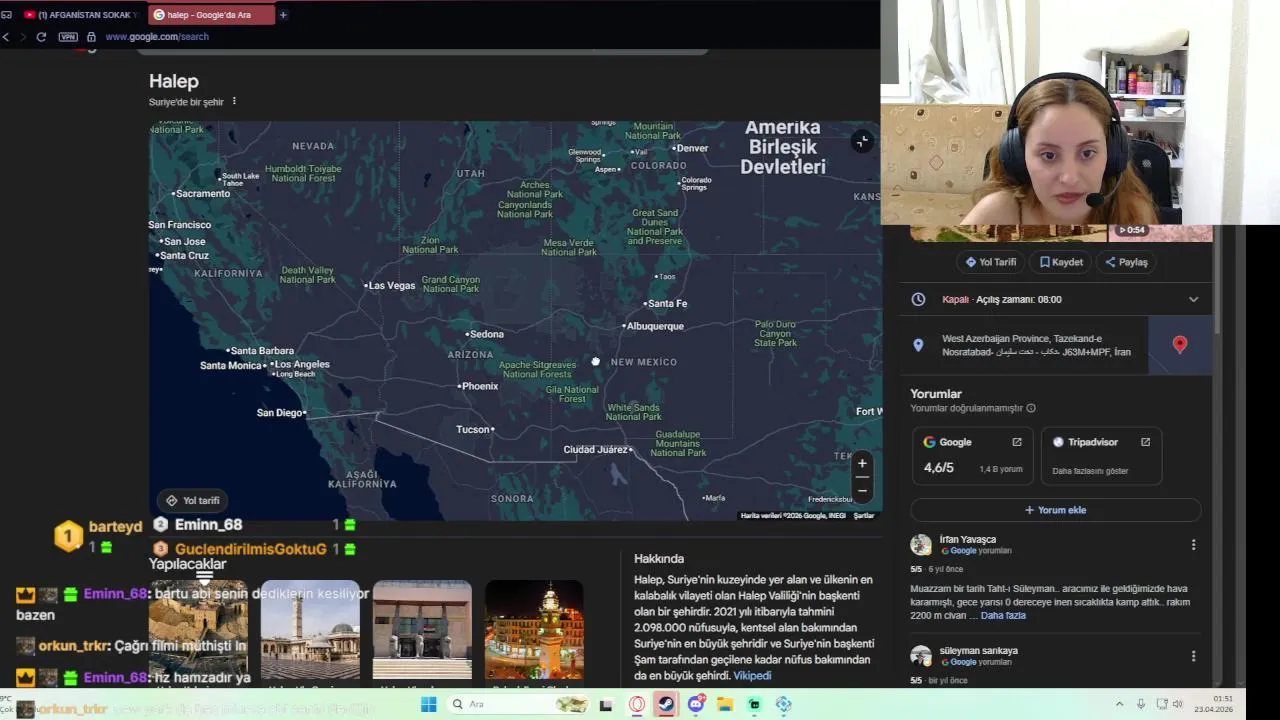
Task: Reload the current page
Action: tap(41, 37)
